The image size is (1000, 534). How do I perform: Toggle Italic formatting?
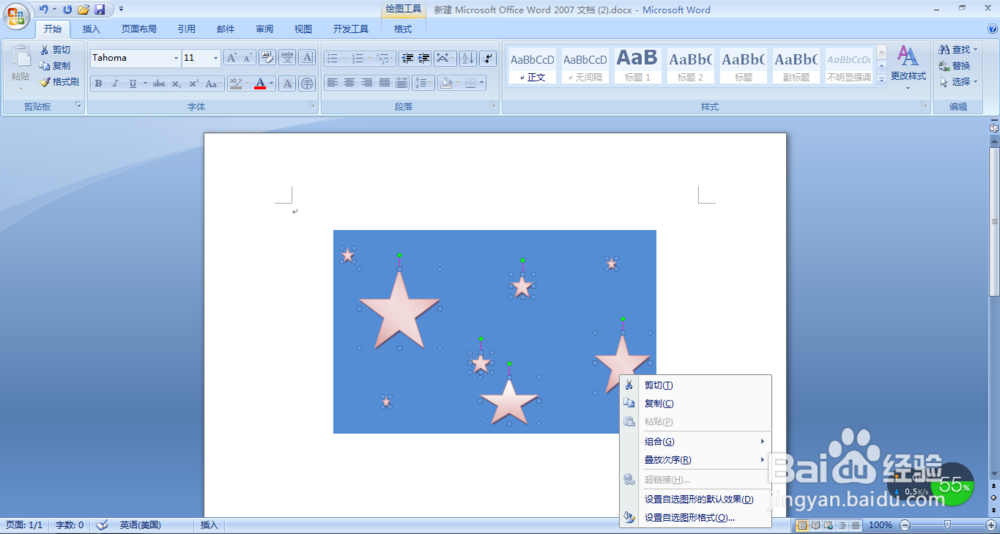(115, 84)
